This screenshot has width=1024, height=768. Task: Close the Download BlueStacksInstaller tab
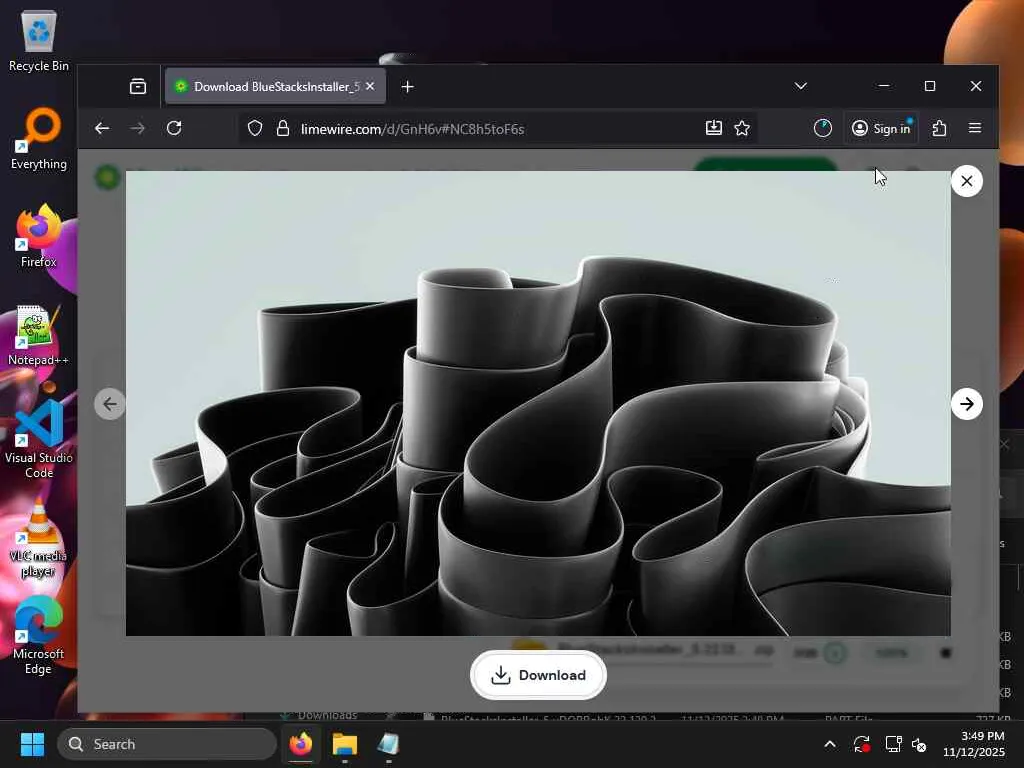pyautogui.click(x=370, y=87)
